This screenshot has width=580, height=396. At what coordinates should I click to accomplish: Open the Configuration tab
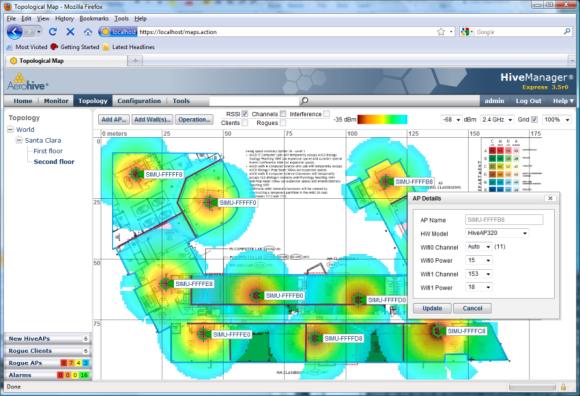click(x=139, y=101)
